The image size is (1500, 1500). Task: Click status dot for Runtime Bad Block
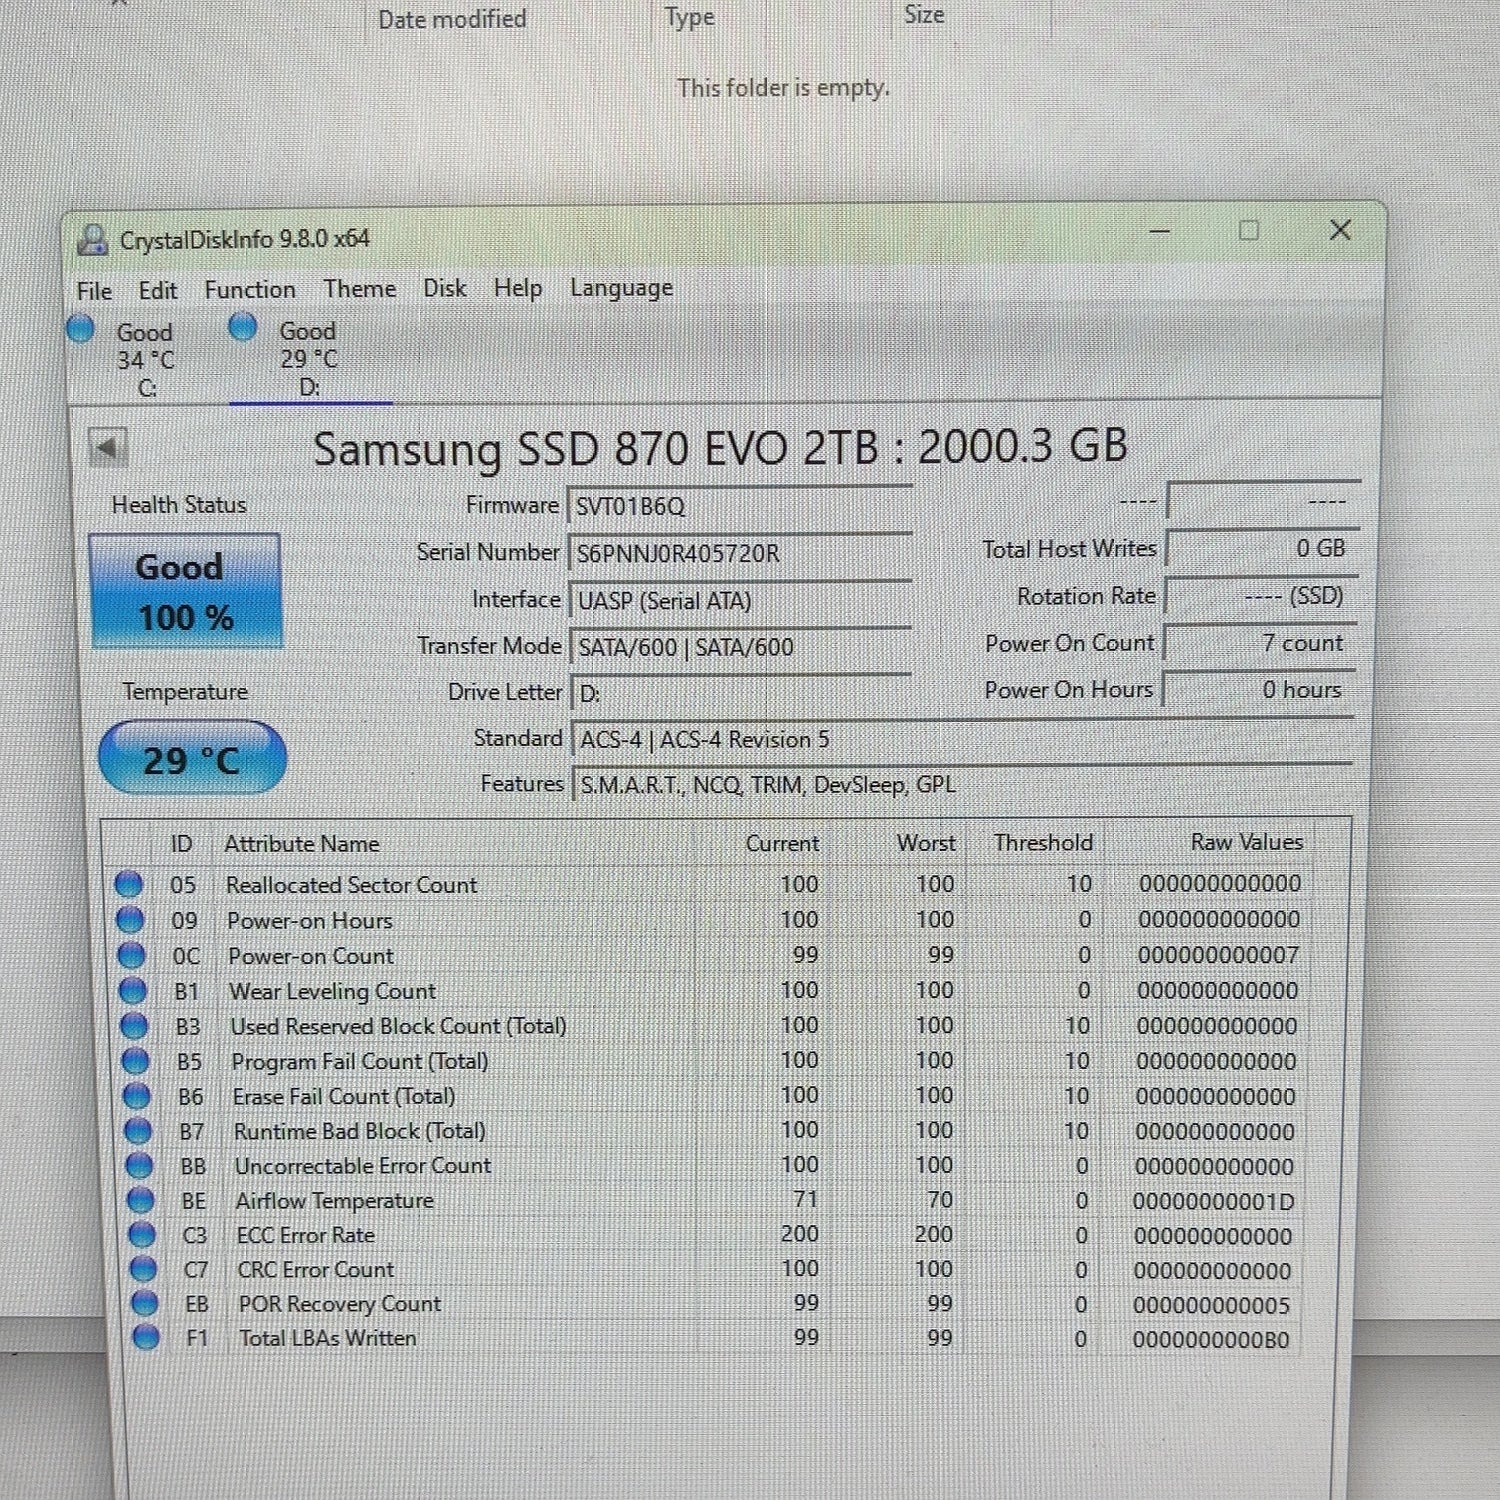[x=138, y=1130]
